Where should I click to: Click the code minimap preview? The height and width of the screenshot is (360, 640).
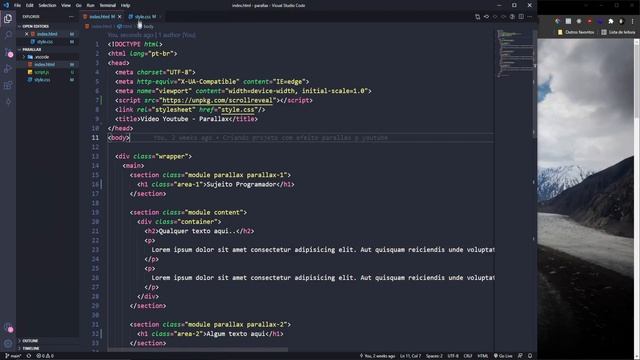click(514, 53)
